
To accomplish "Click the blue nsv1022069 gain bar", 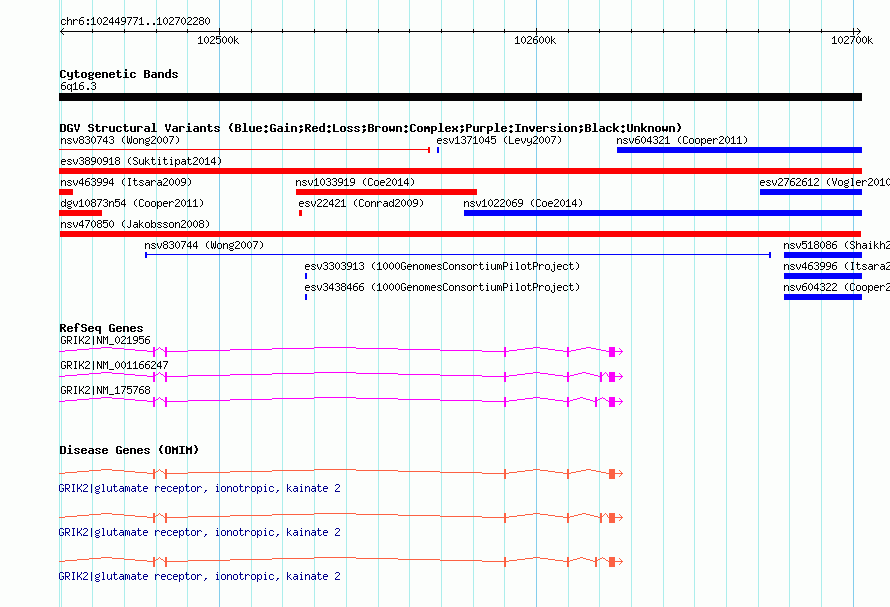I will [x=663, y=213].
